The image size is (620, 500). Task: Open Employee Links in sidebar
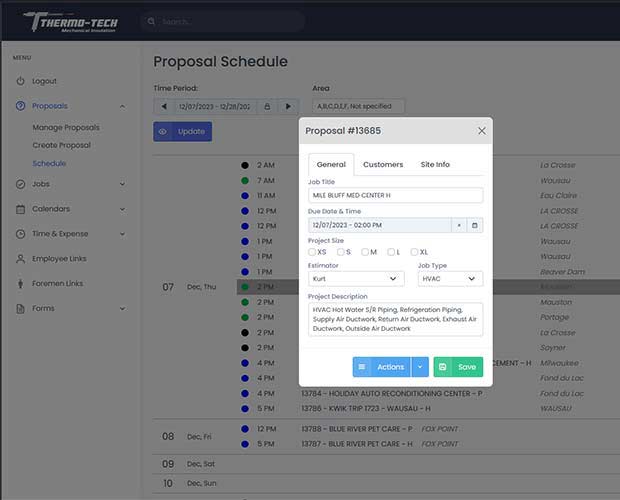click(59, 259)
